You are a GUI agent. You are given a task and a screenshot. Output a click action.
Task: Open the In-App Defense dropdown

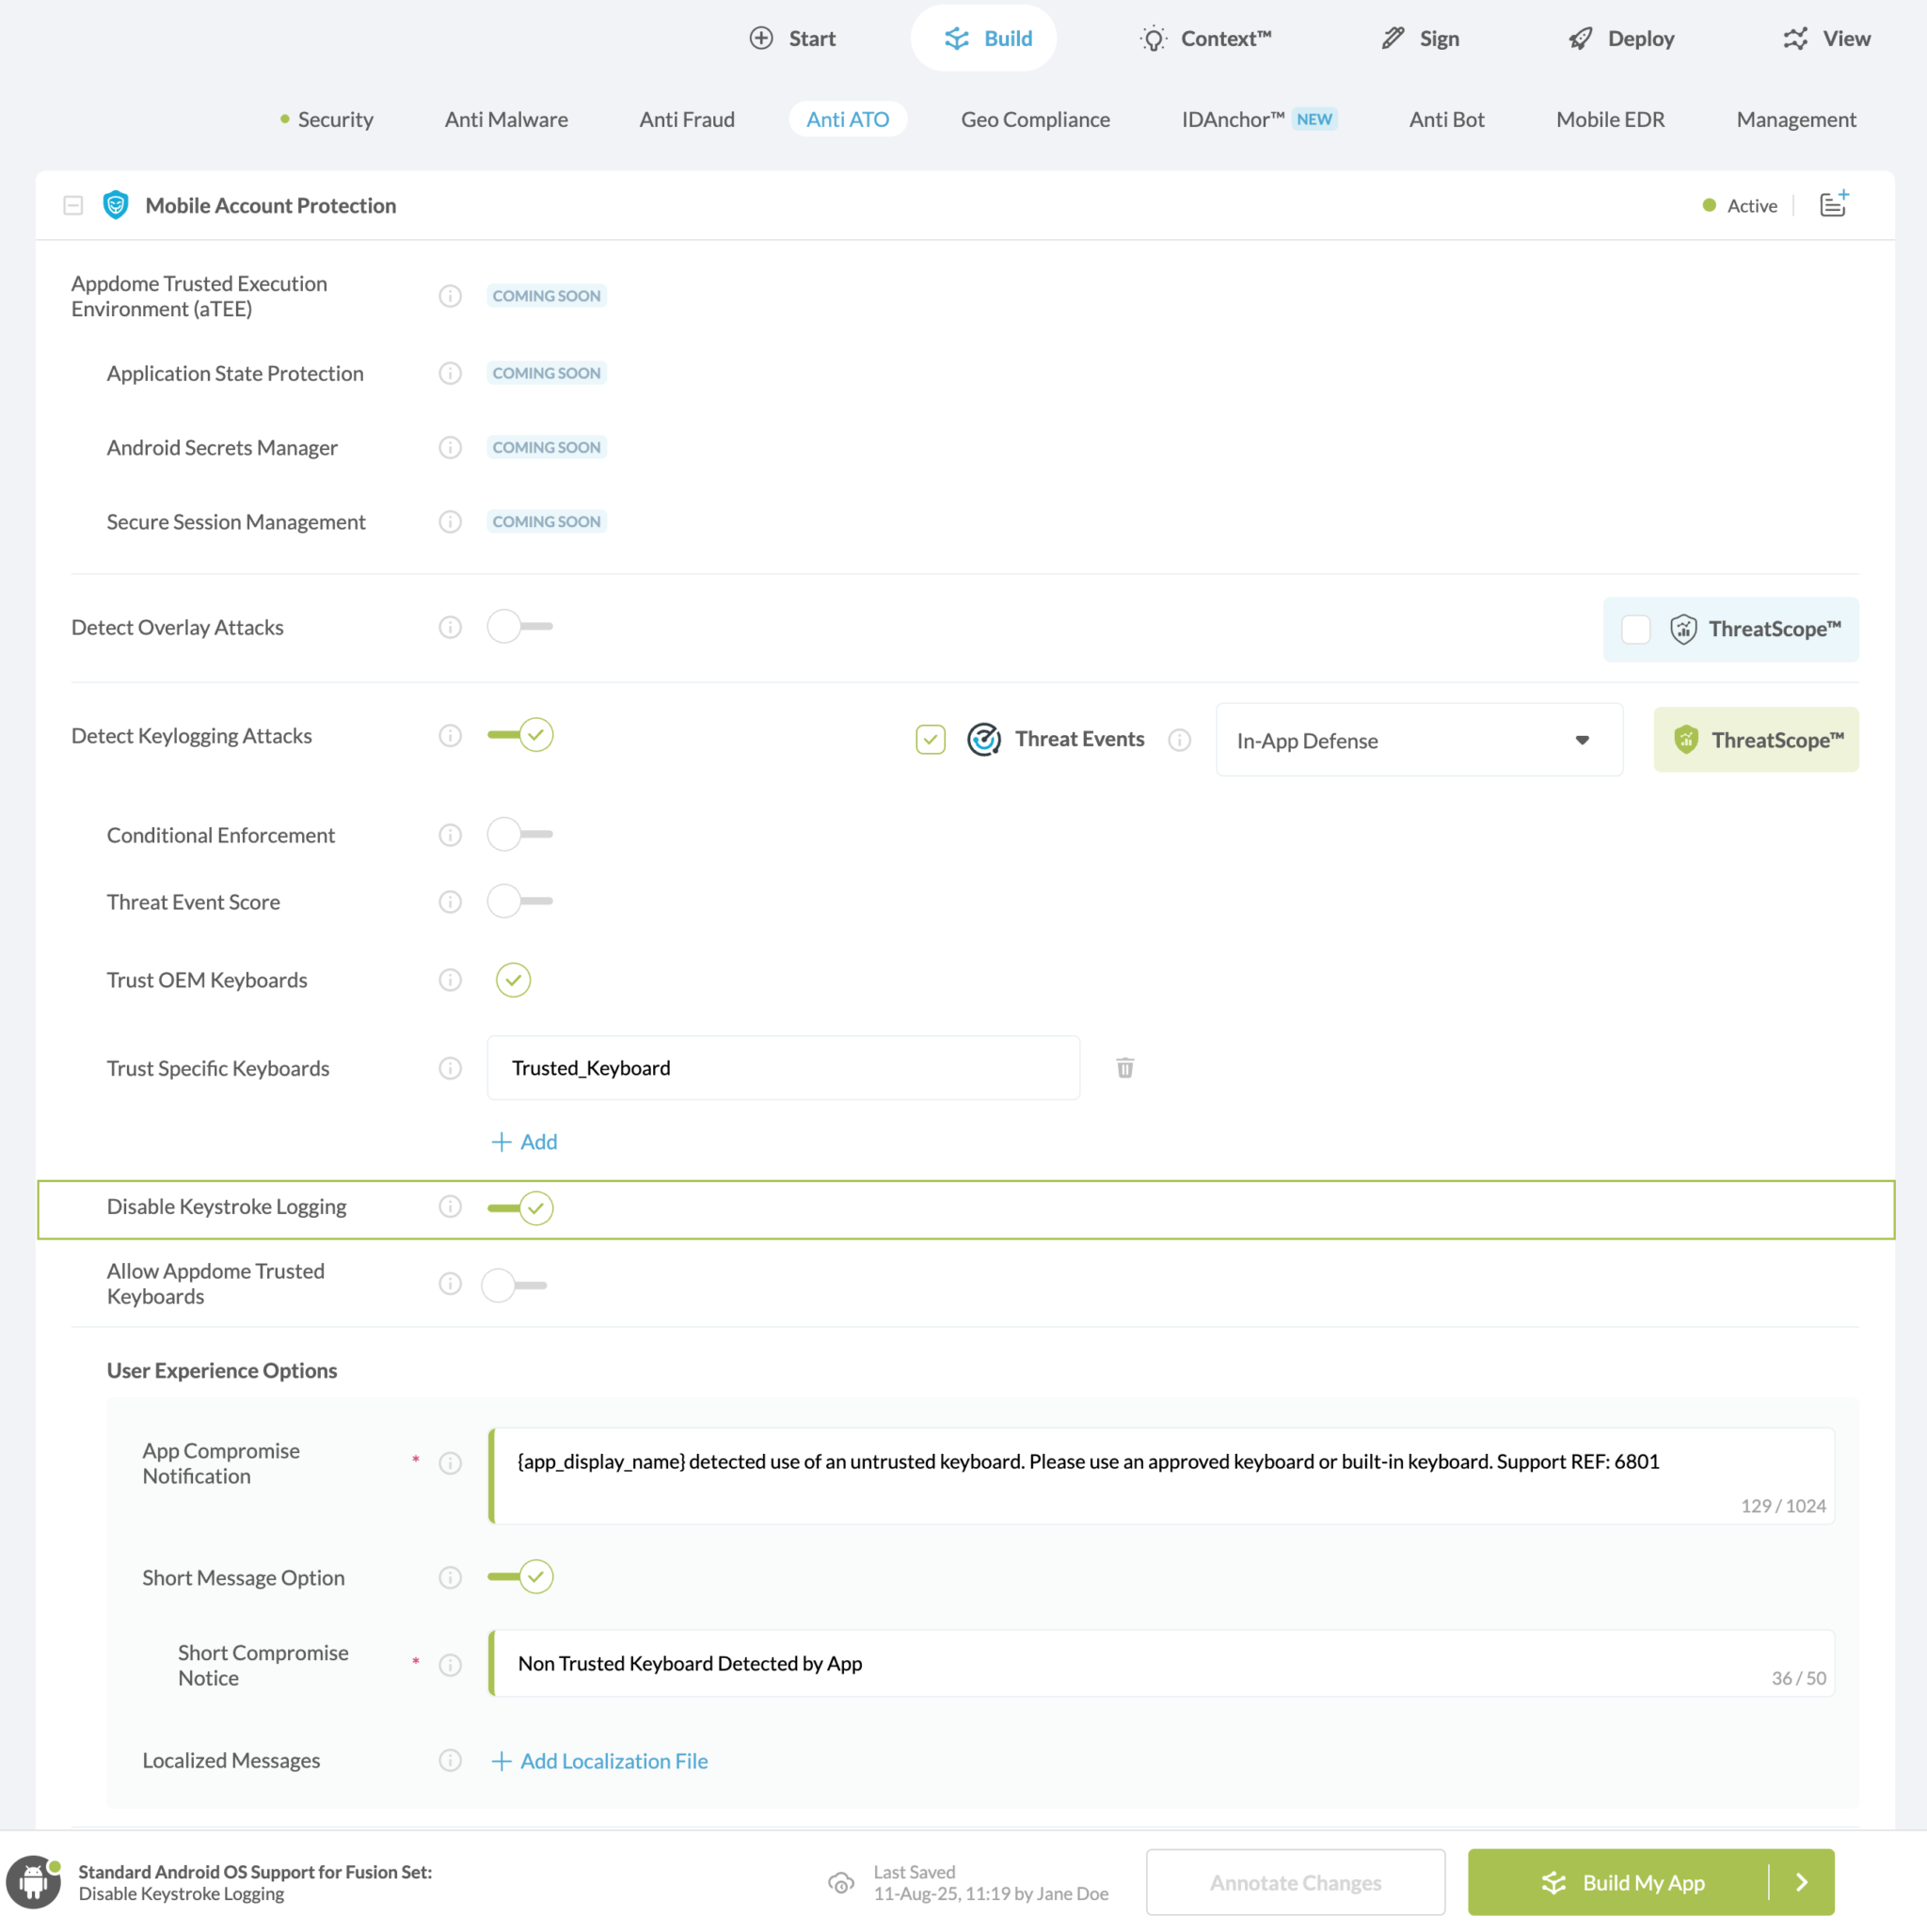[x=1418, y=740]
